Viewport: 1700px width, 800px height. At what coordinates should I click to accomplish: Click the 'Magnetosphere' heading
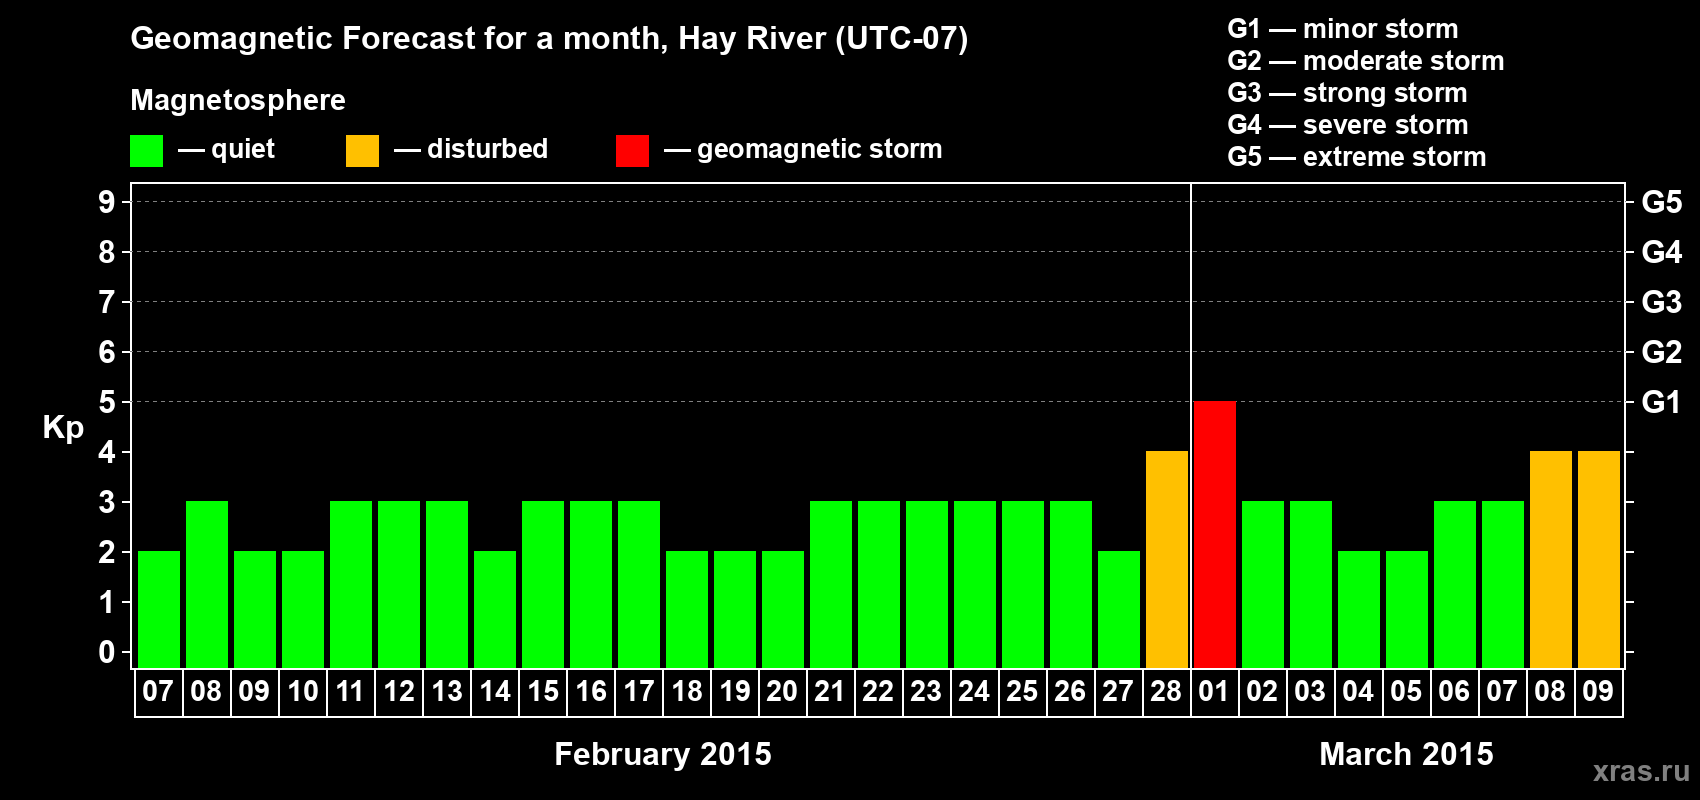pos(238,100)
